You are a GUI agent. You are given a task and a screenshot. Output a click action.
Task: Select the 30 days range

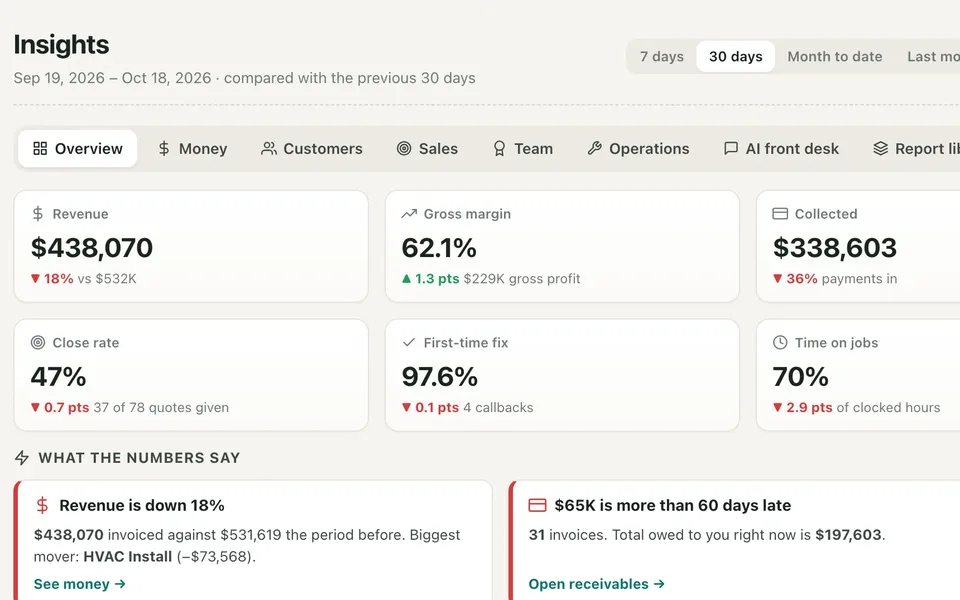pos(735,56)
